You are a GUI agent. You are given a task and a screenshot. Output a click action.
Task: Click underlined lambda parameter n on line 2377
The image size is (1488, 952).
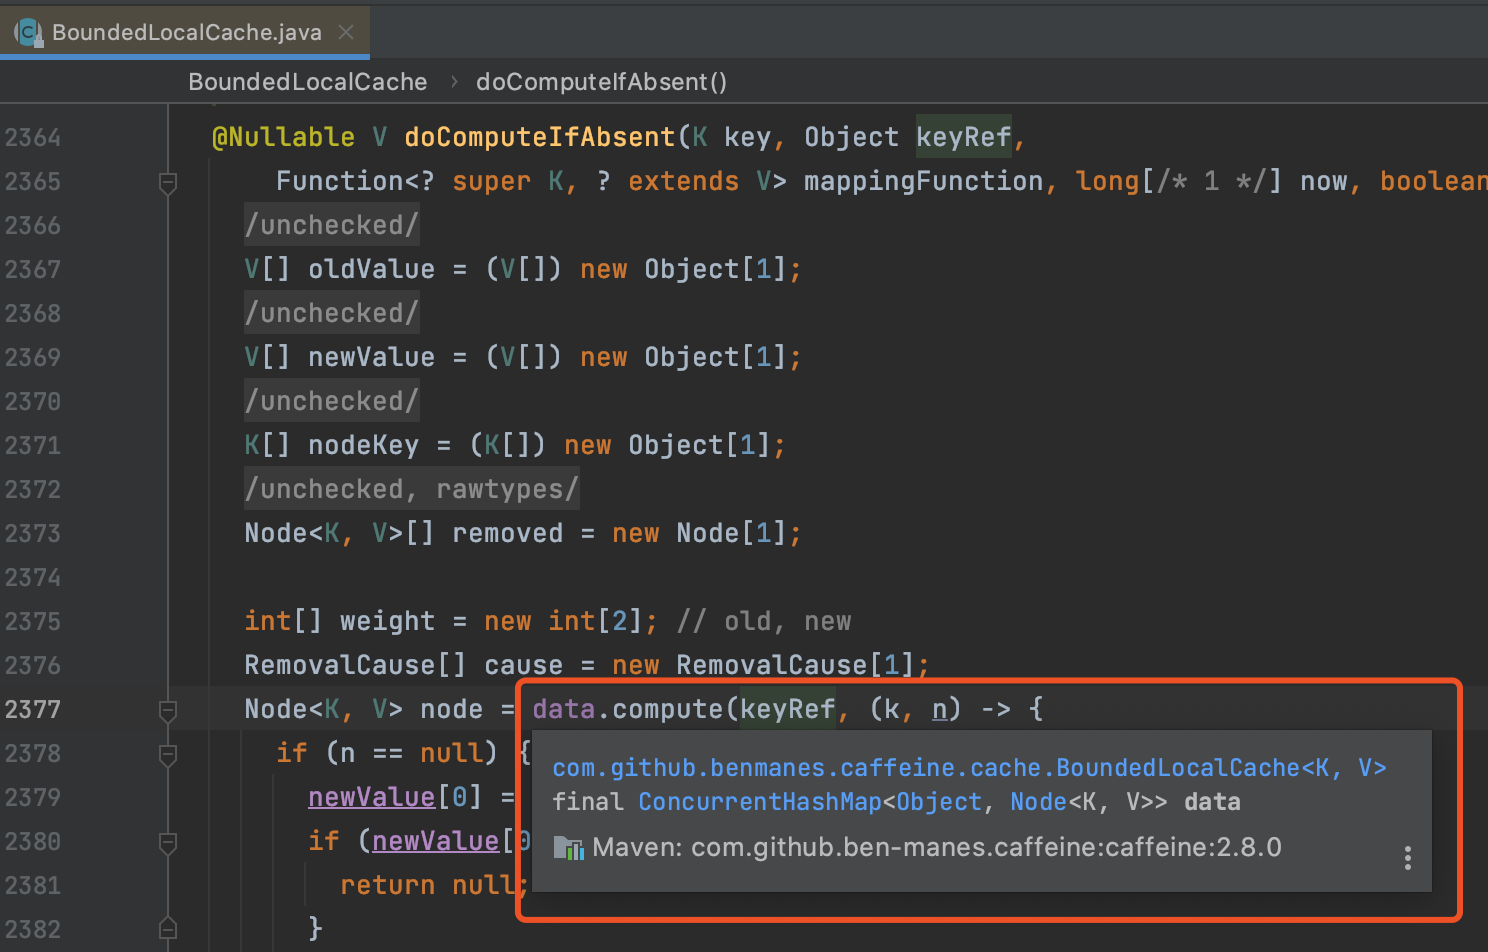coord(940,709)
